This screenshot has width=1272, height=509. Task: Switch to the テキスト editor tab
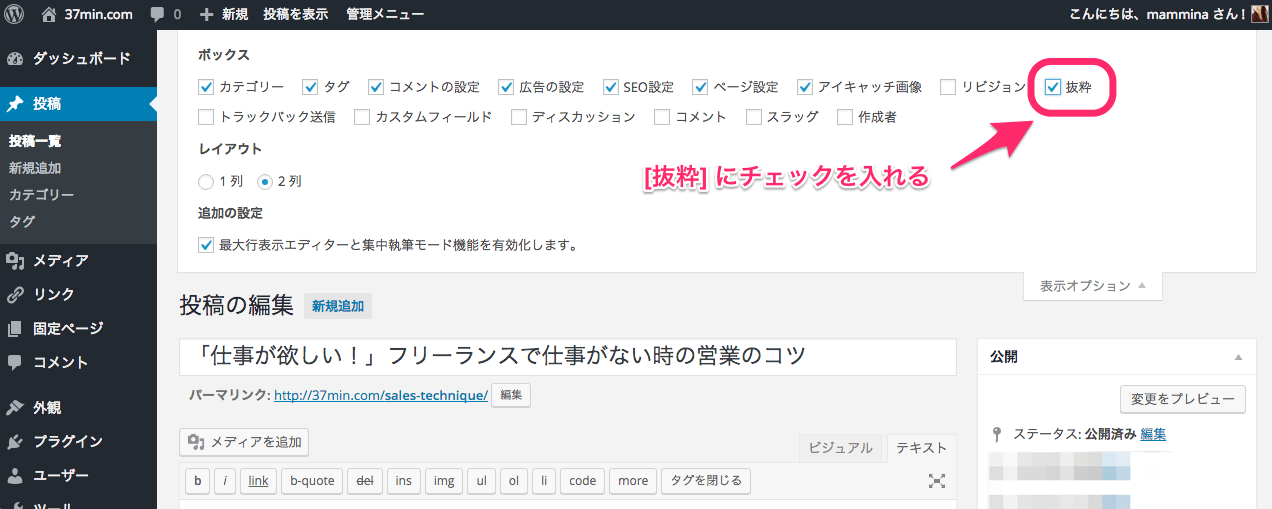922,448
